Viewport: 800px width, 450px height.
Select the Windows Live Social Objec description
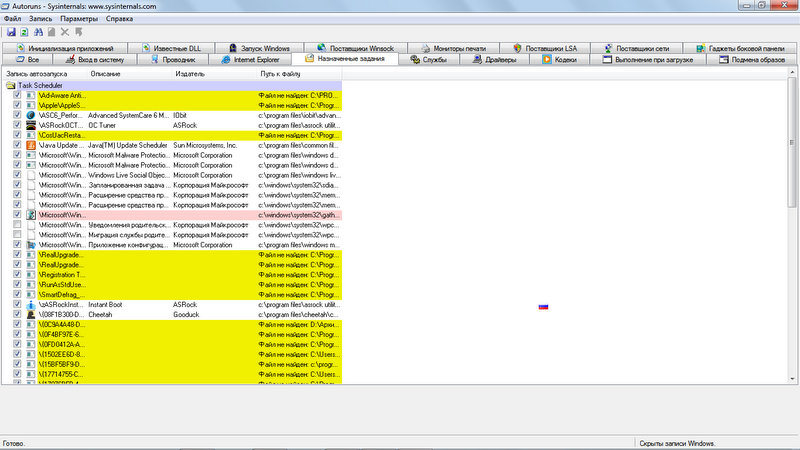(129, 175)
